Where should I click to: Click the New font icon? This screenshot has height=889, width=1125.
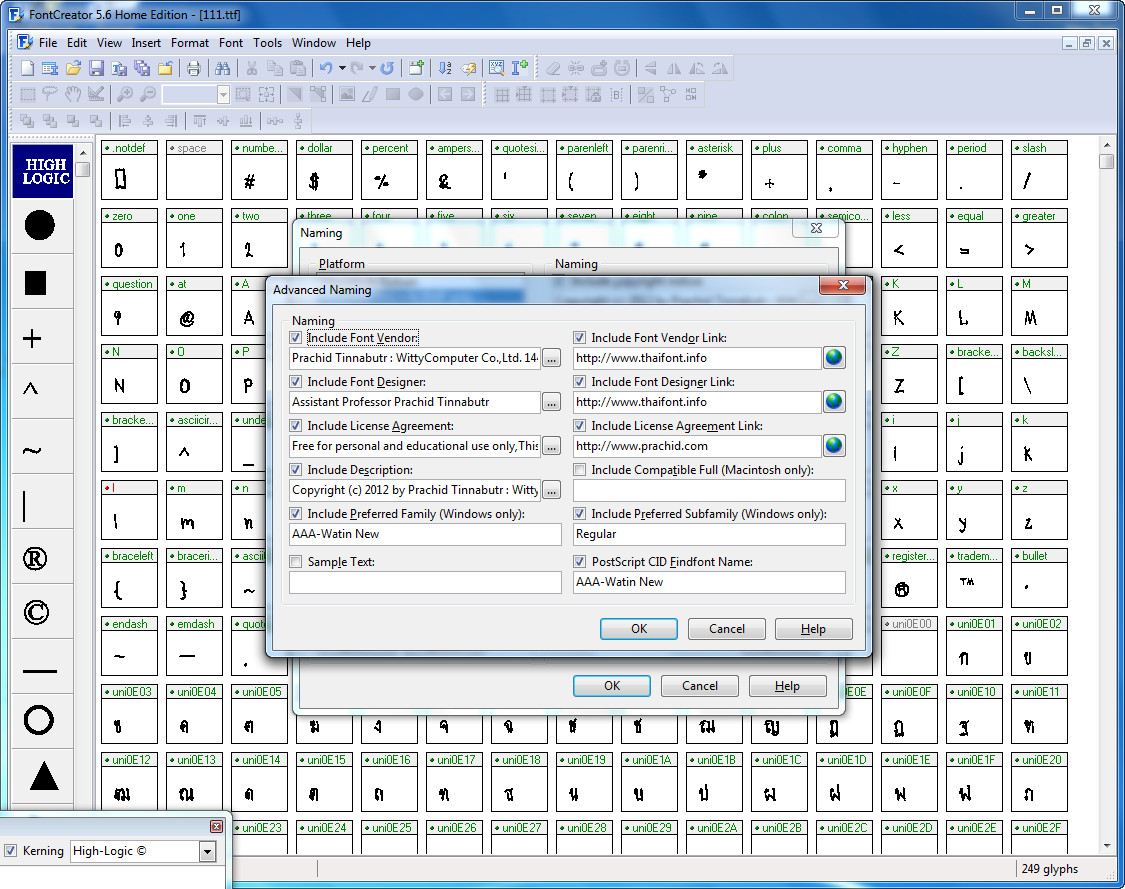pos(27,68)
